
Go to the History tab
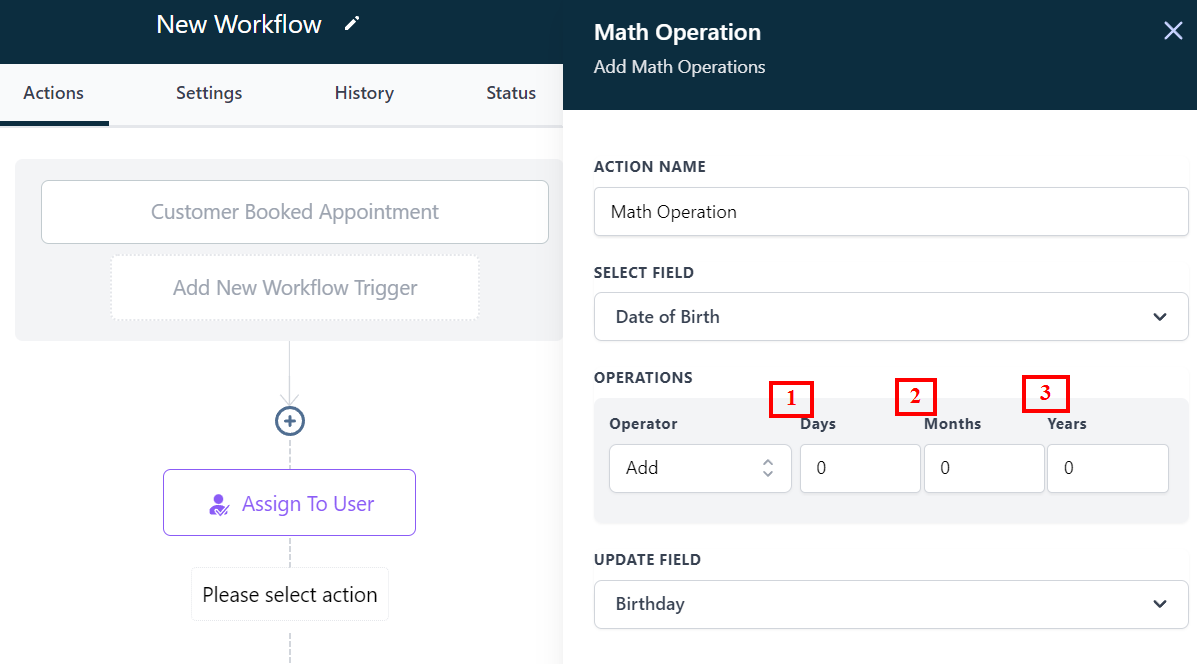tap(364, 93)
